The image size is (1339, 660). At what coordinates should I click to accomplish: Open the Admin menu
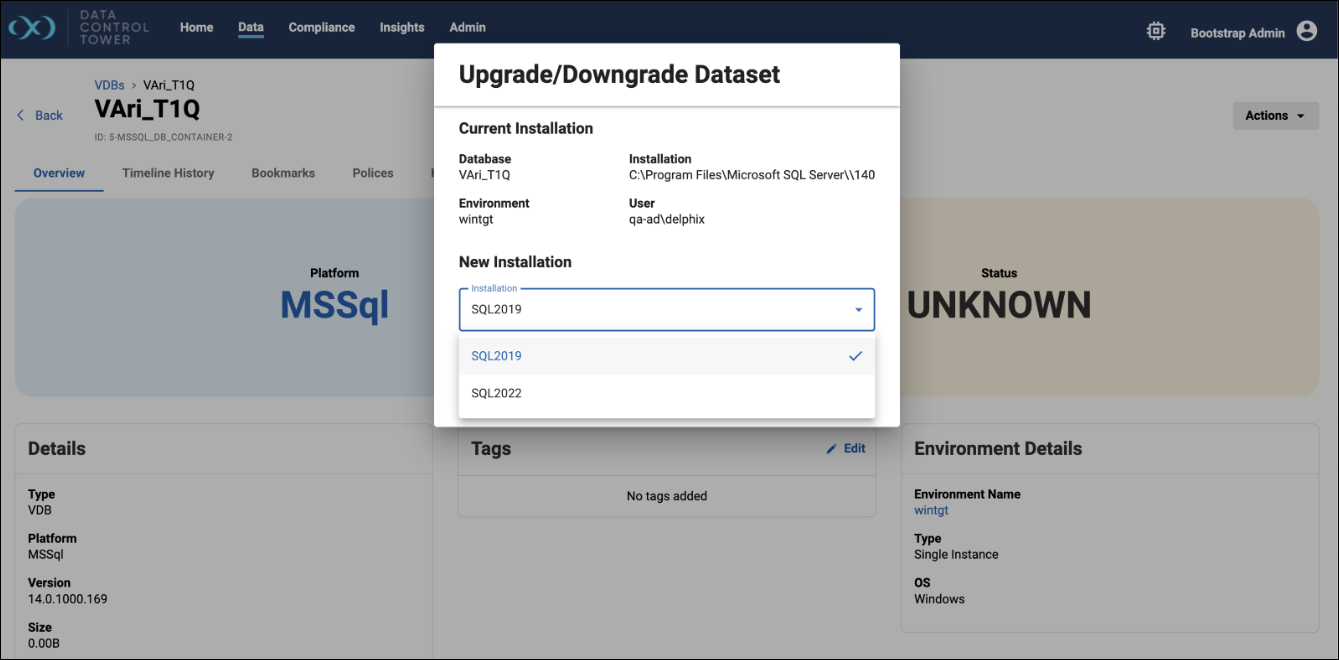click(x=467, y=28)
